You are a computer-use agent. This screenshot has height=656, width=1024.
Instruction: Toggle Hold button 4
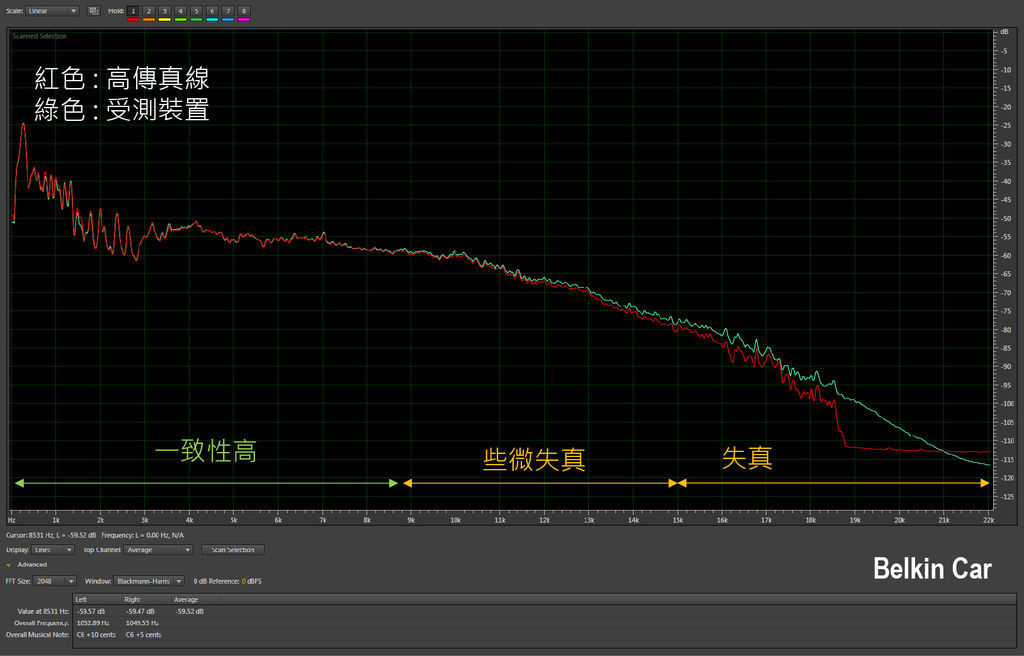tap(180, 10)
